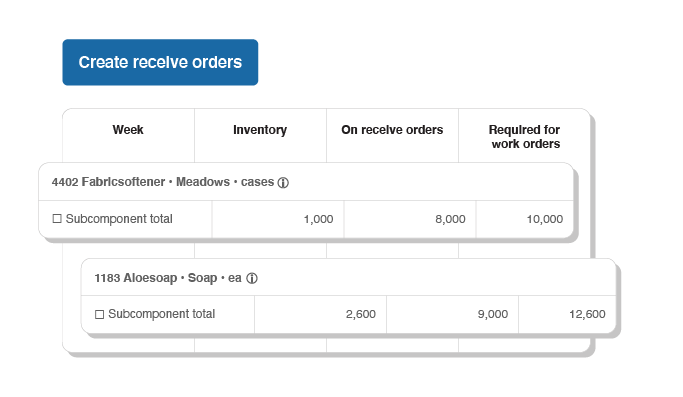Select the On receive orders column header

392,130
